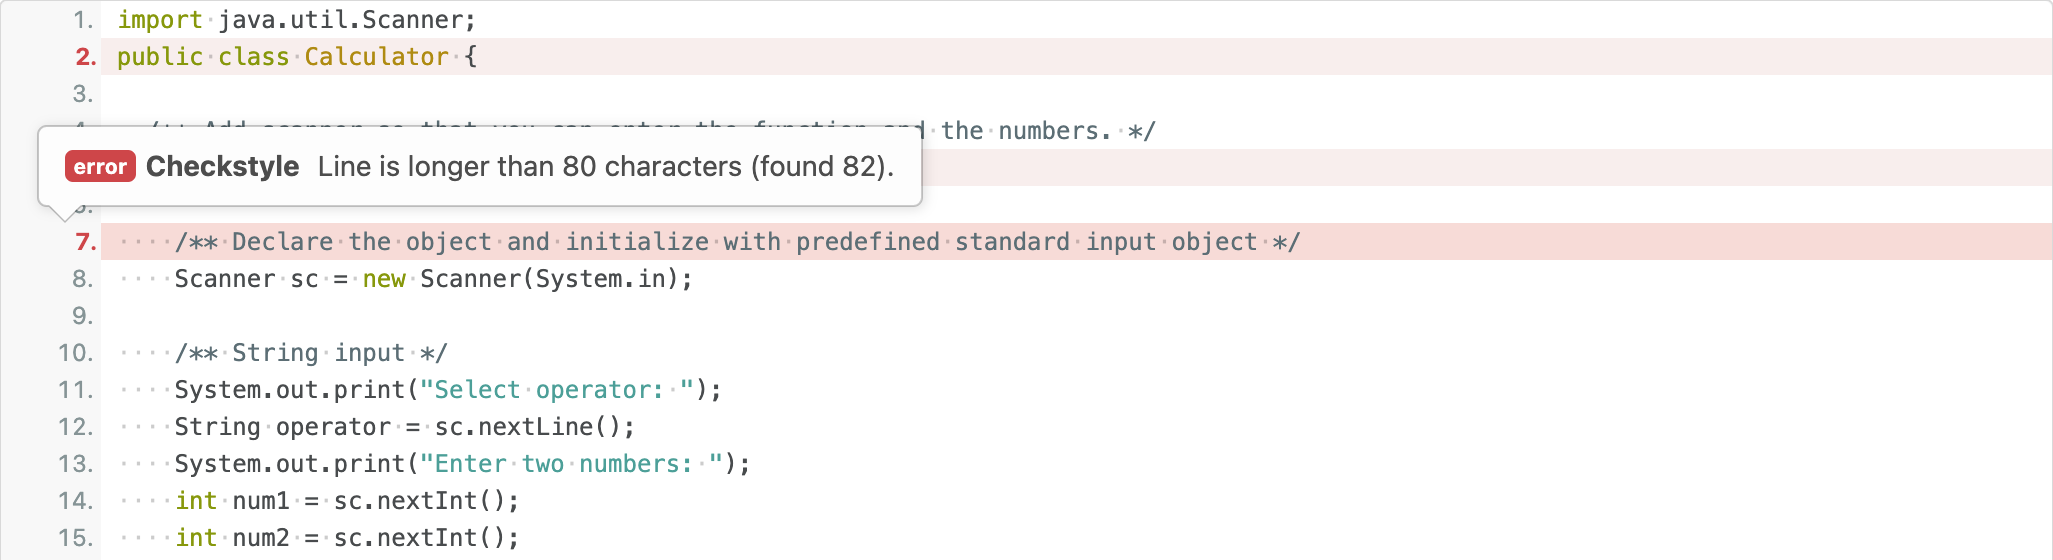This screenshot has width=2053, height=560.
Task: Click the highlighted Declare the object comment
Action: coord(737,242)
